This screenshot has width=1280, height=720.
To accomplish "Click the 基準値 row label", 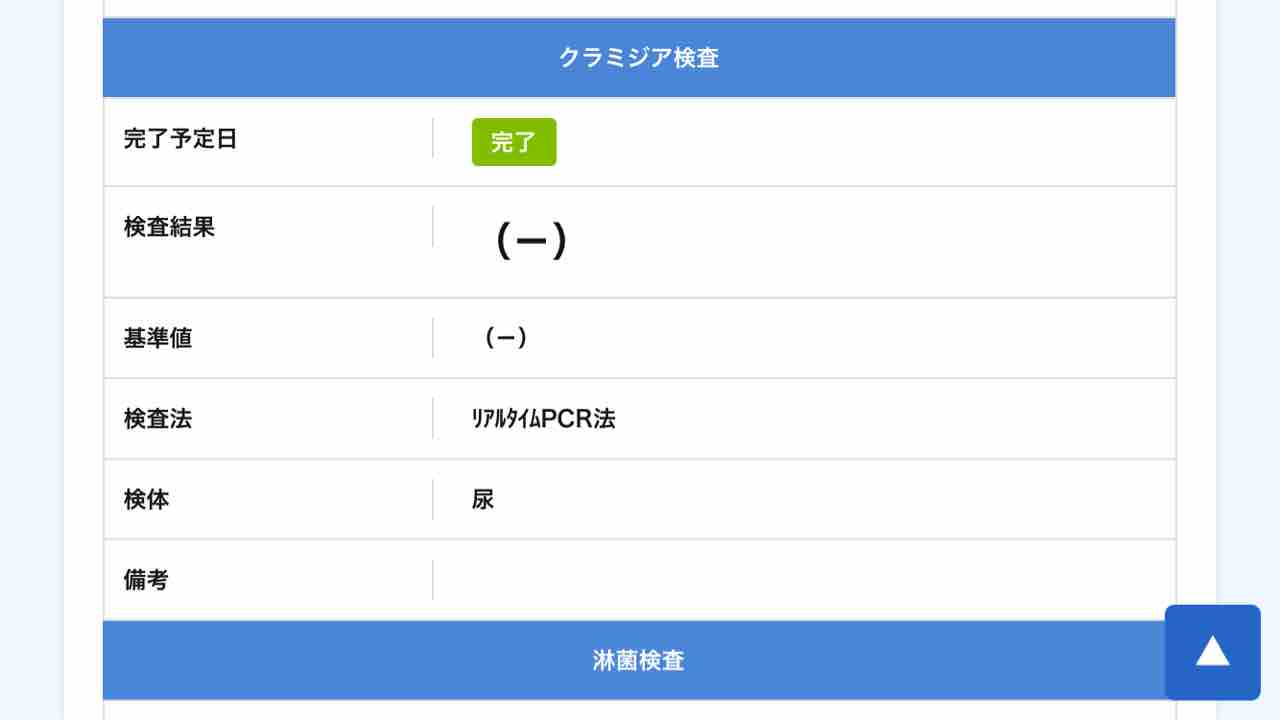I will (158, 338).
